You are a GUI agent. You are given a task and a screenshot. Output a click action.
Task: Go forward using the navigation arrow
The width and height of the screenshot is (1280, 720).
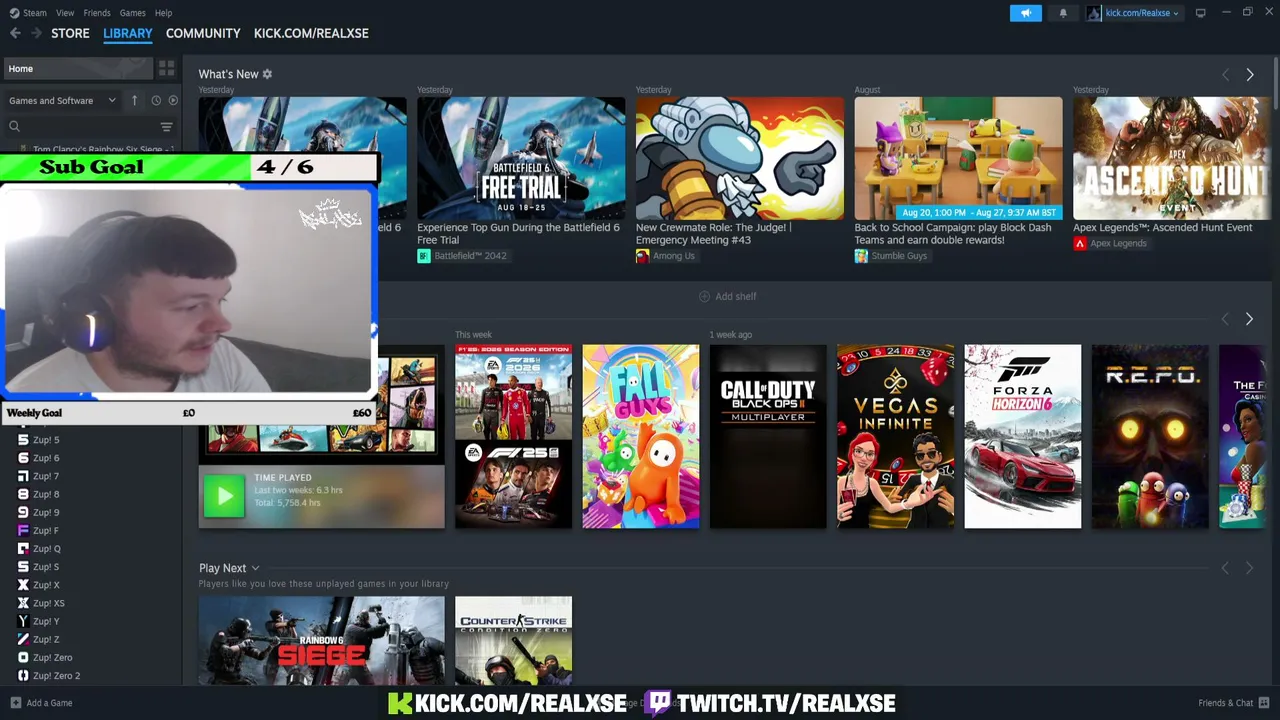click(36, 33)
